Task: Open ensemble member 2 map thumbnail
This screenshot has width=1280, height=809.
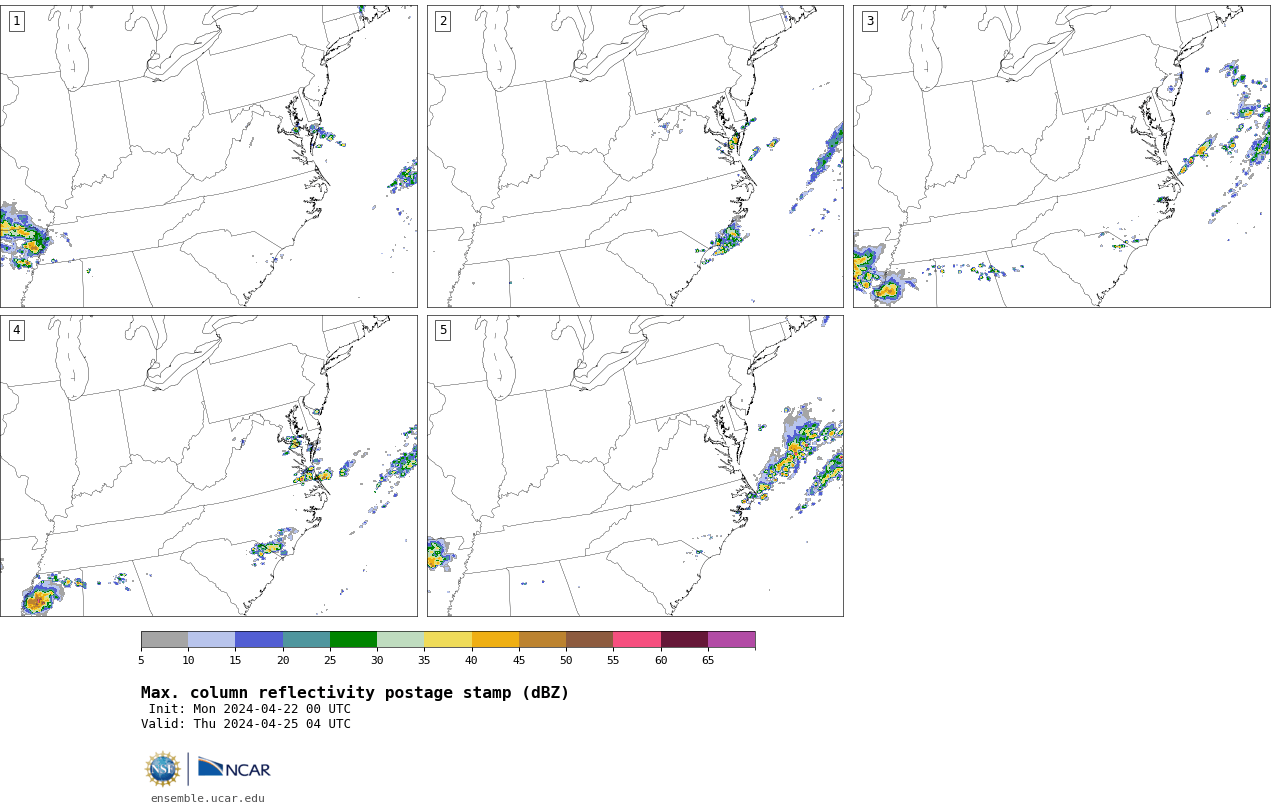Action: pos(635,156)
